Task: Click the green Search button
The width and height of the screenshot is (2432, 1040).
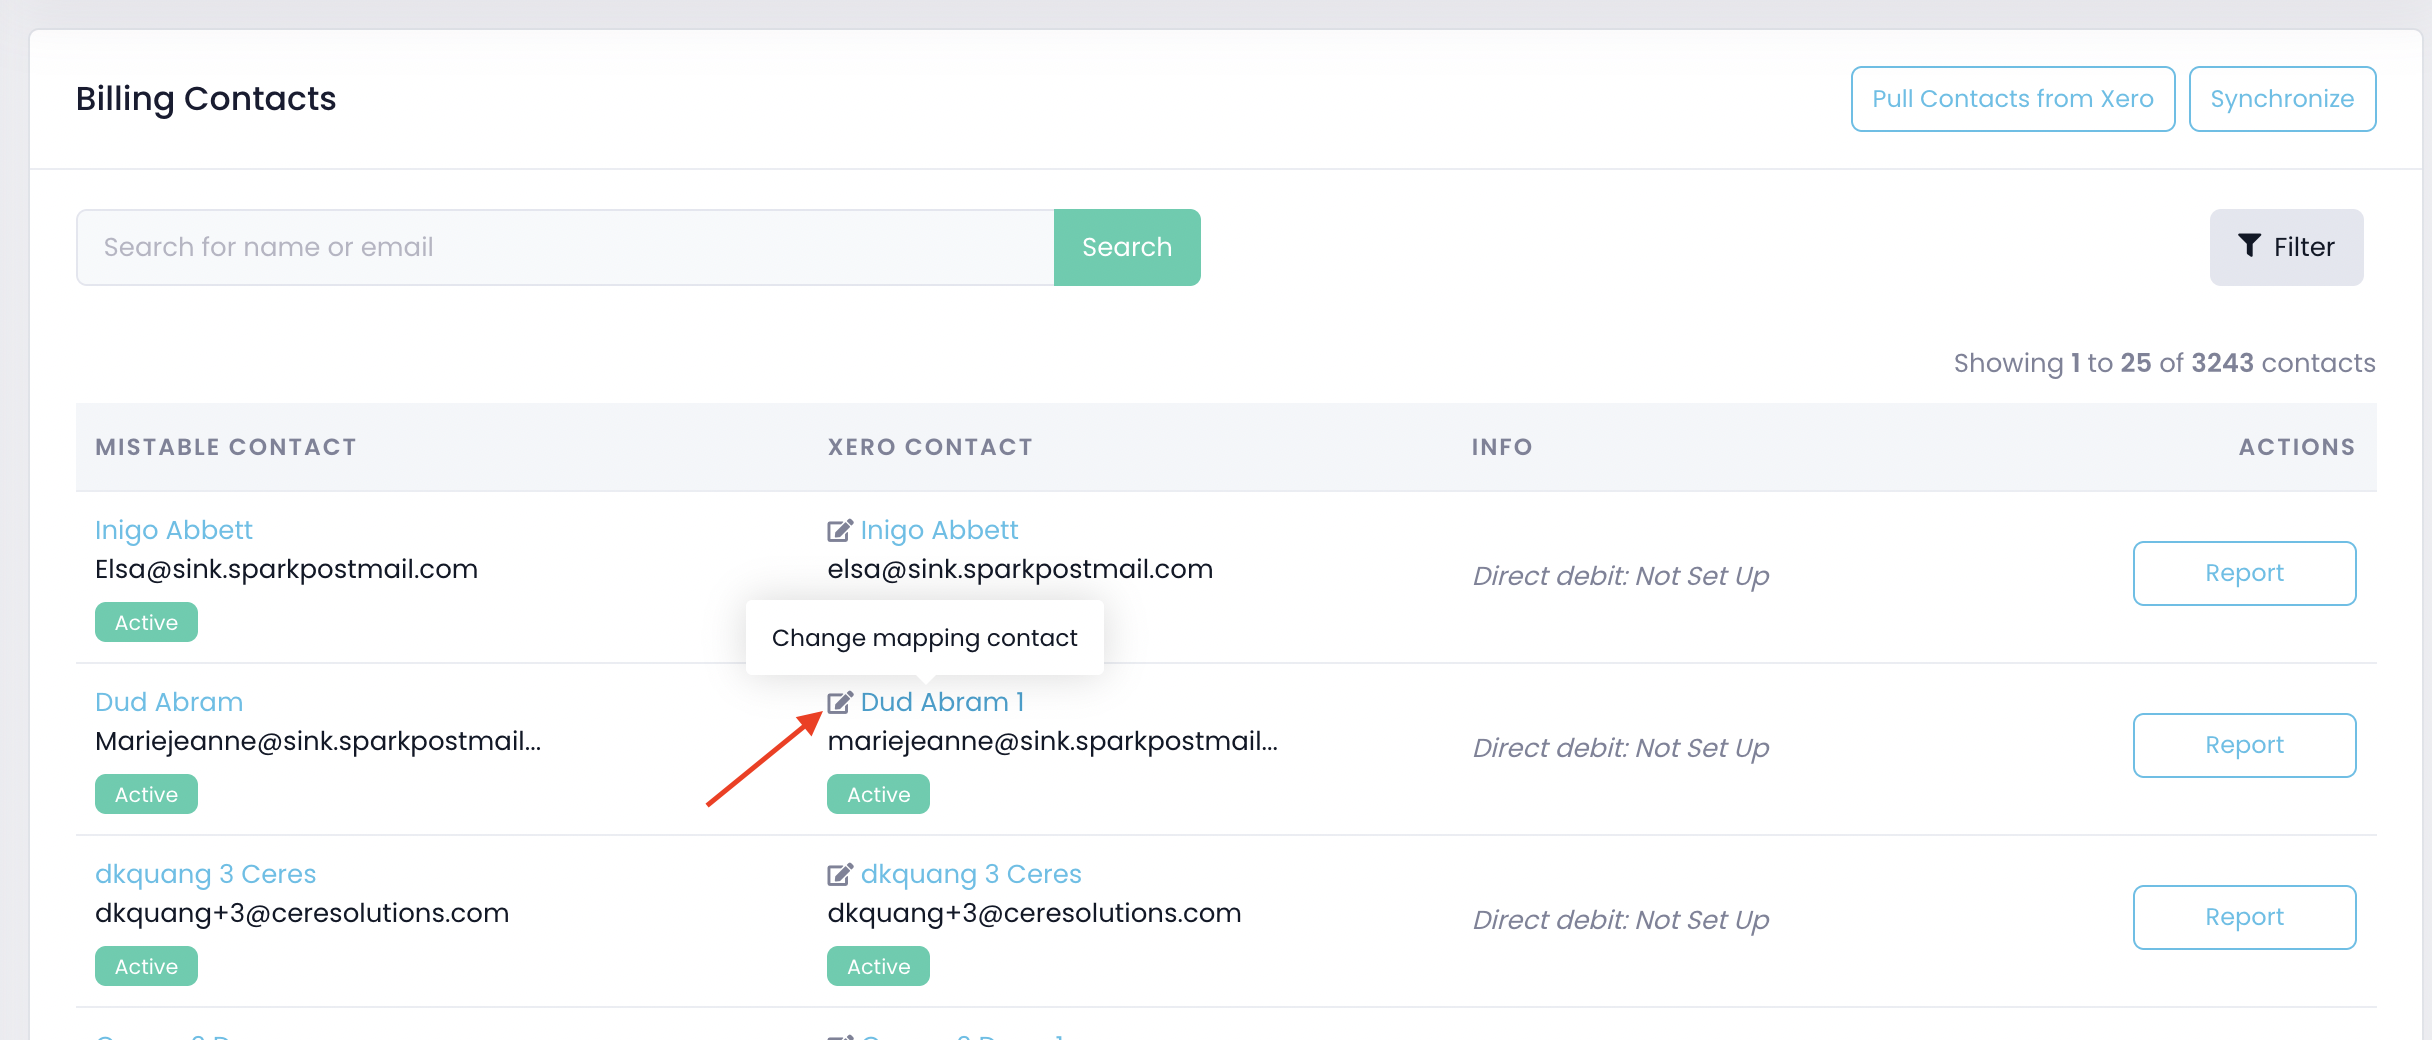Action: tap(1126, 247)
